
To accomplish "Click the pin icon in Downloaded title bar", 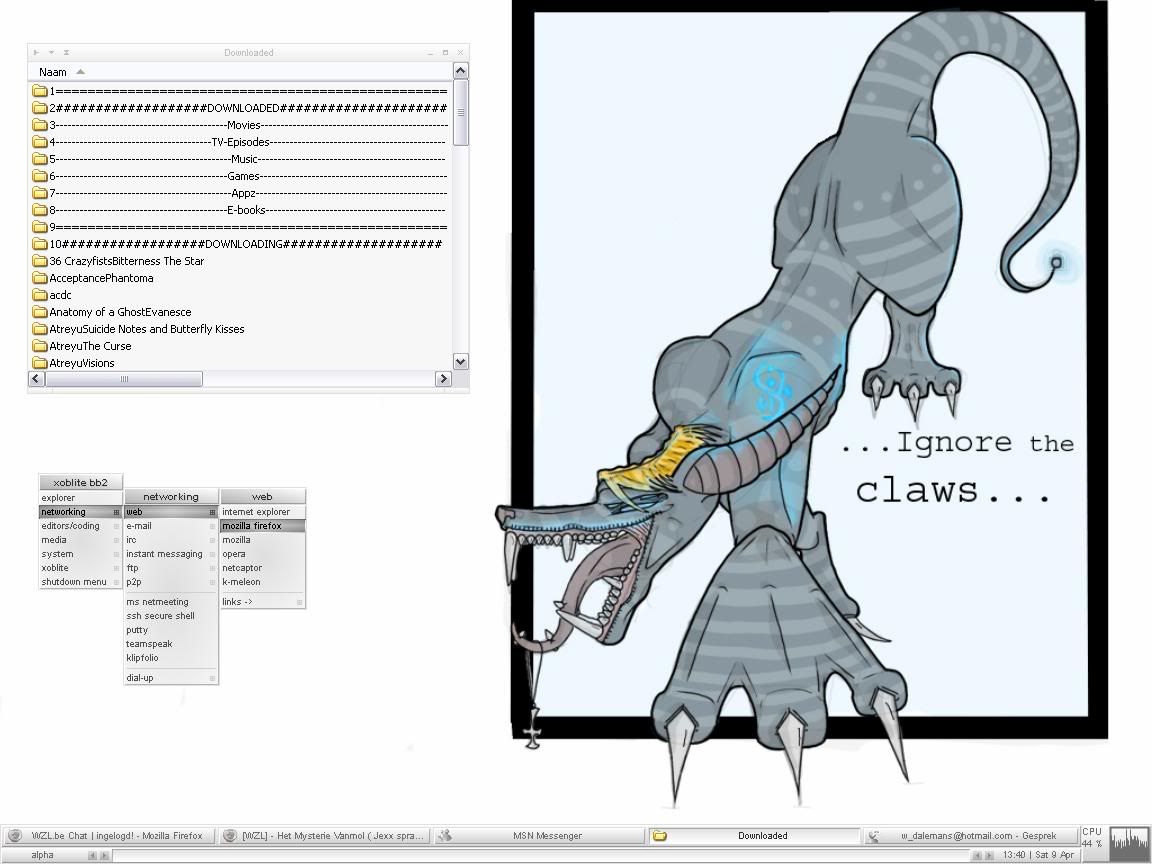I will pos(37,52).
